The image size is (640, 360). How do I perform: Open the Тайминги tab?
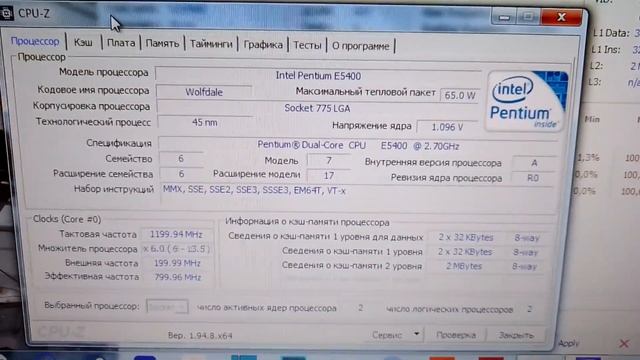pos(211,44)
